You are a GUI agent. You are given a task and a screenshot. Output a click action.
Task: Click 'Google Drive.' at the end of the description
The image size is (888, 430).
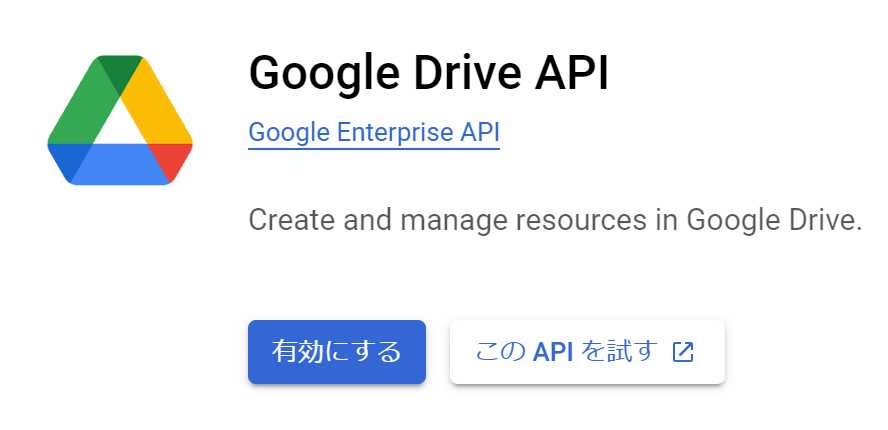click(x=773, y=220)
